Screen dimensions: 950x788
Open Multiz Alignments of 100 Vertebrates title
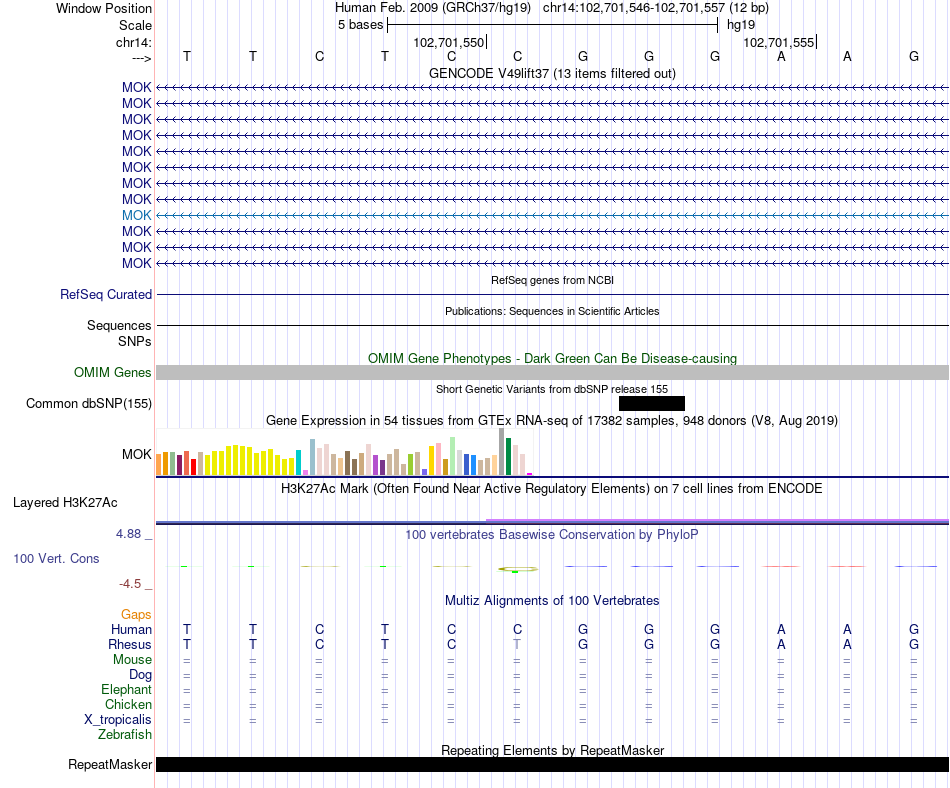point(552,601)
